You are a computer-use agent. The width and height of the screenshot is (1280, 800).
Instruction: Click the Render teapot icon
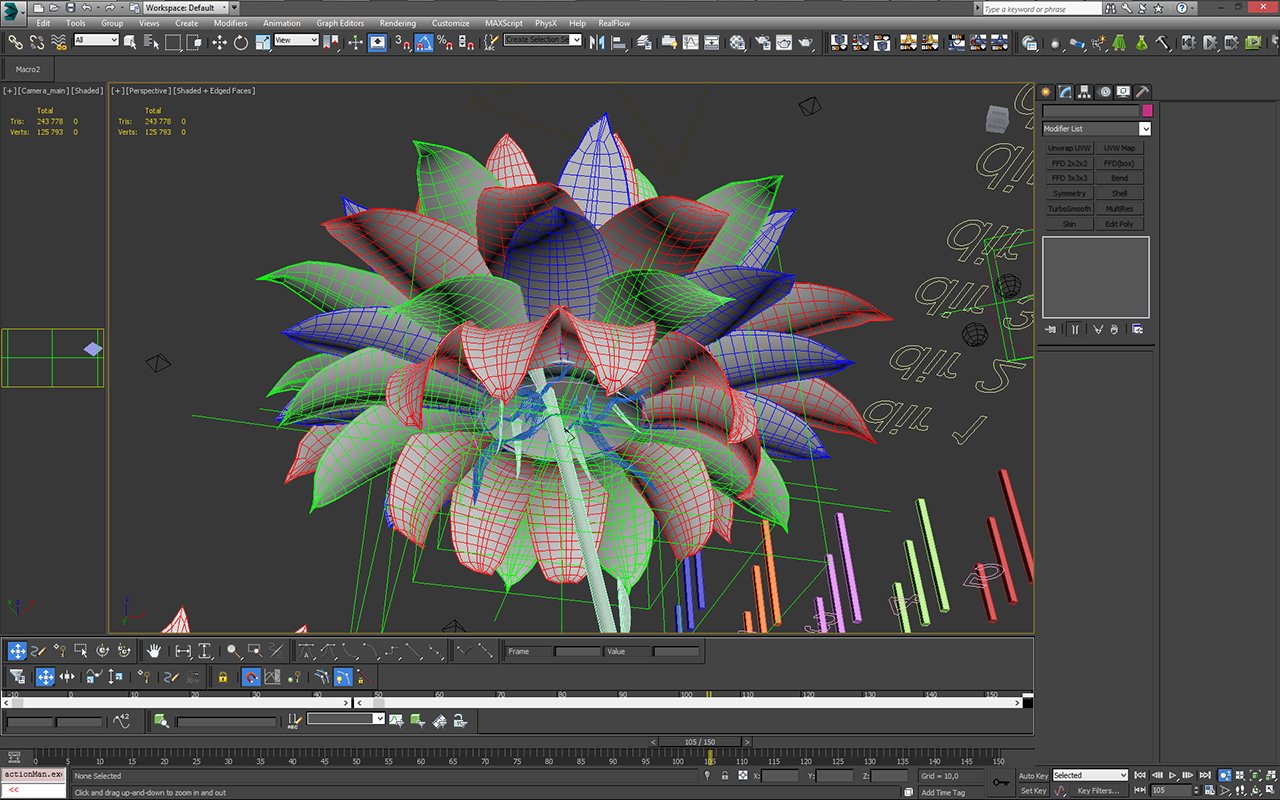(805, 42)
